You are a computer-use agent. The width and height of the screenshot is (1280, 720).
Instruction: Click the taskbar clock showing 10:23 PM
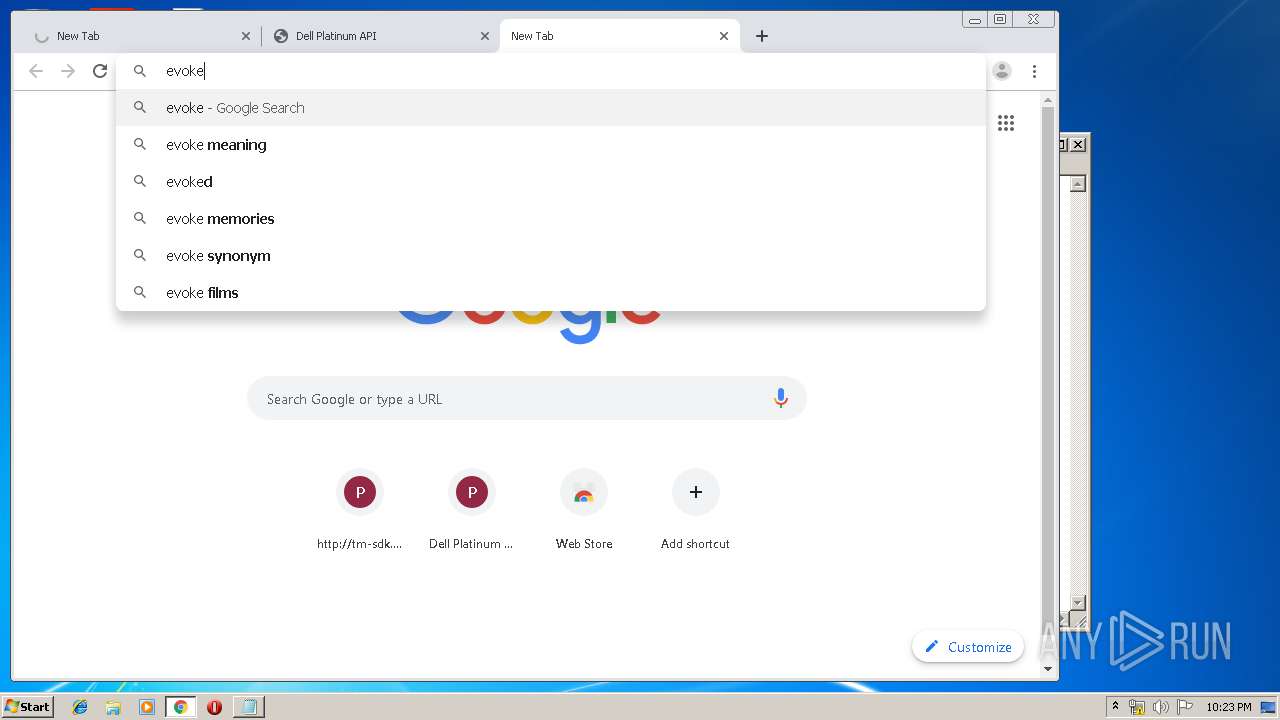point(1228,707)
